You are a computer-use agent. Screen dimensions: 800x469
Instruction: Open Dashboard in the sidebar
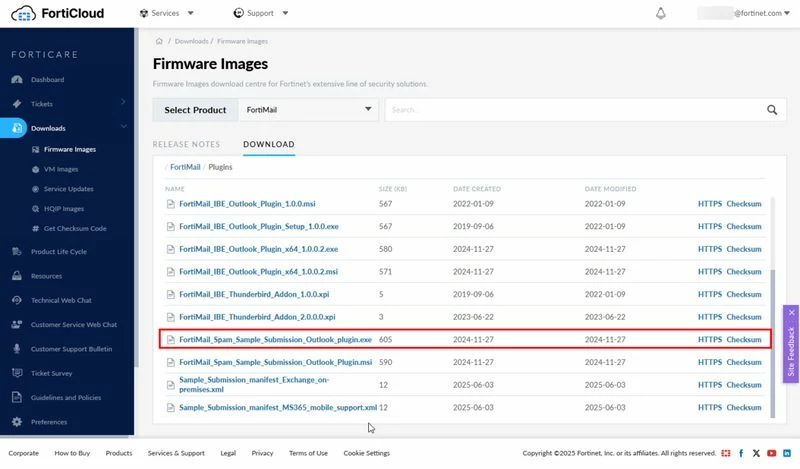click(47, 80)
